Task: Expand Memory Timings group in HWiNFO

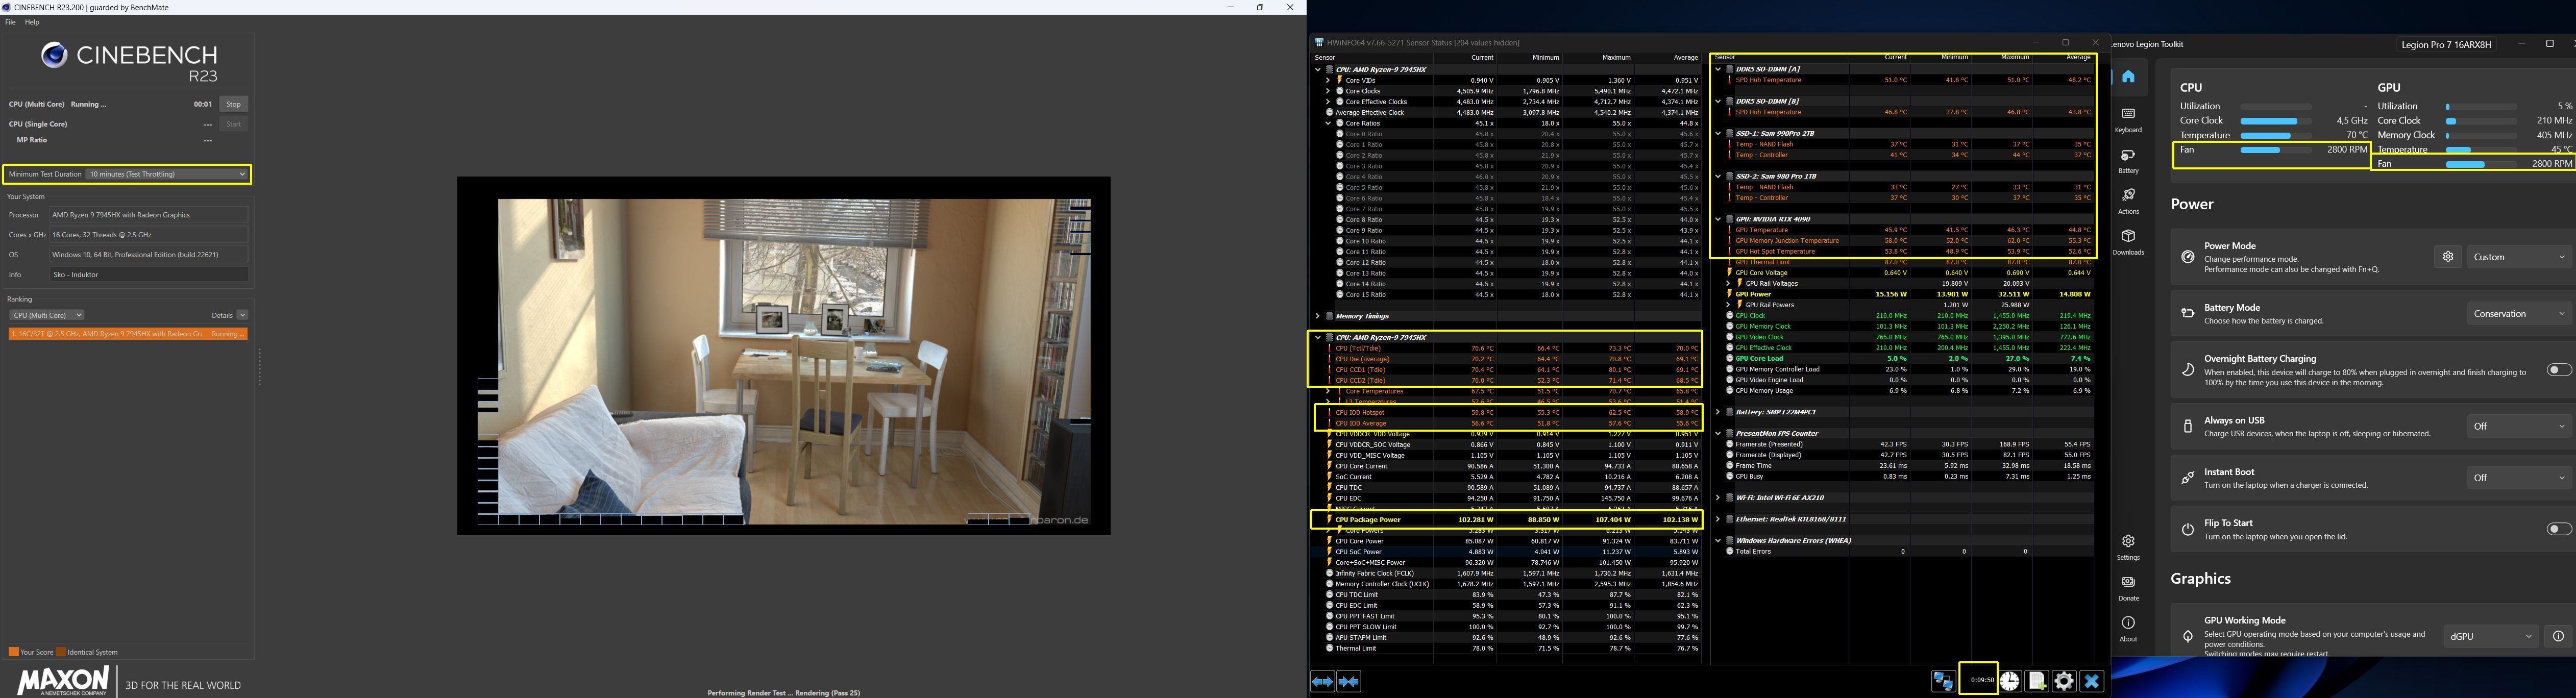Action: [1318, 316]
